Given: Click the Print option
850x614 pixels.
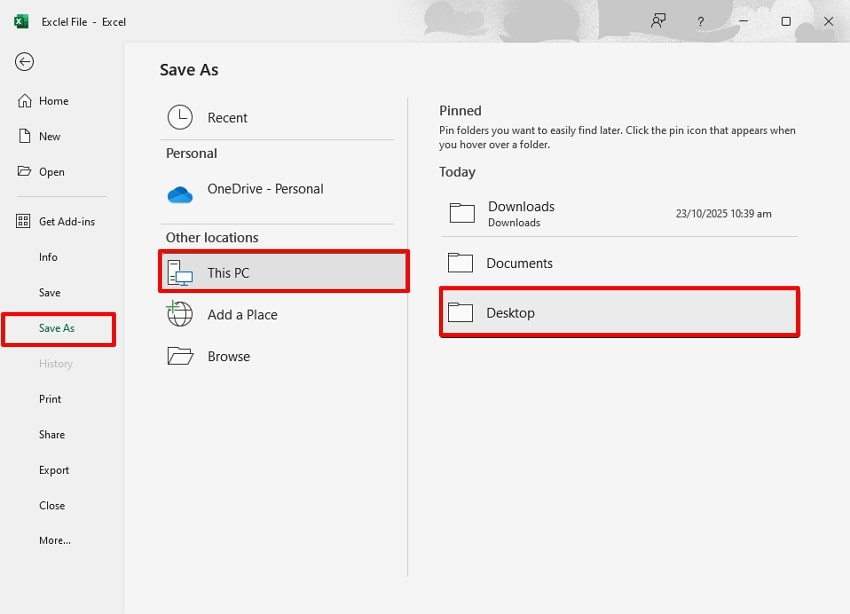Looking at the screenshot, I should 50,399.
